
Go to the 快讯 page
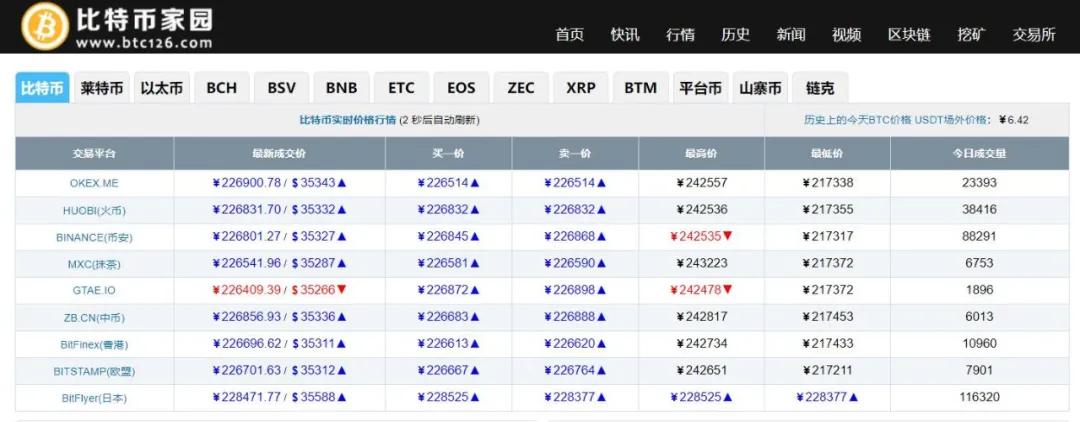click(625, 34)
